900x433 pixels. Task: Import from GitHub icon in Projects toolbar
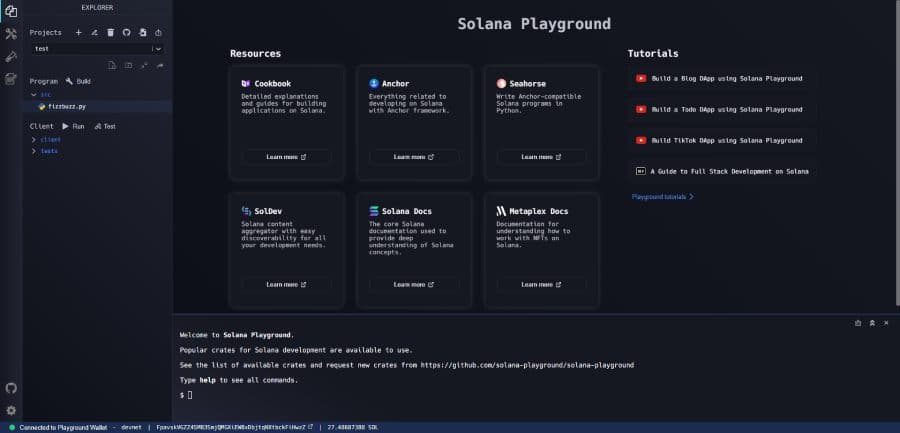click(126, 33)
